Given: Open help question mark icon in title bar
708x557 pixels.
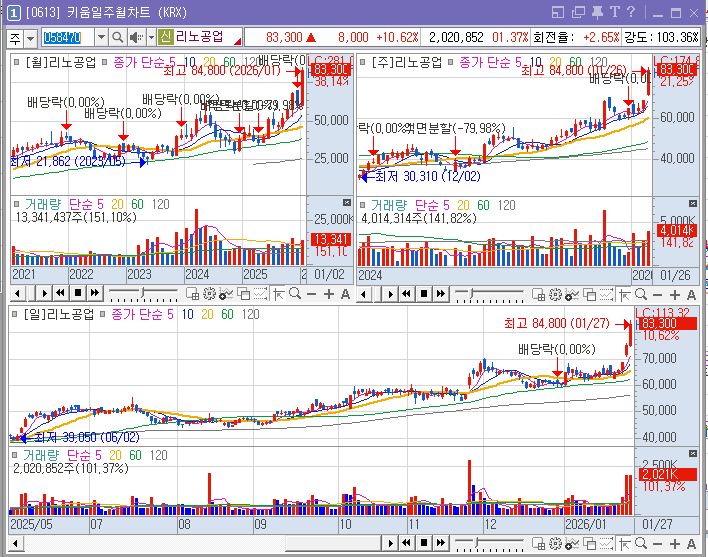Looking at the screenshot, I should pos(631,12).
